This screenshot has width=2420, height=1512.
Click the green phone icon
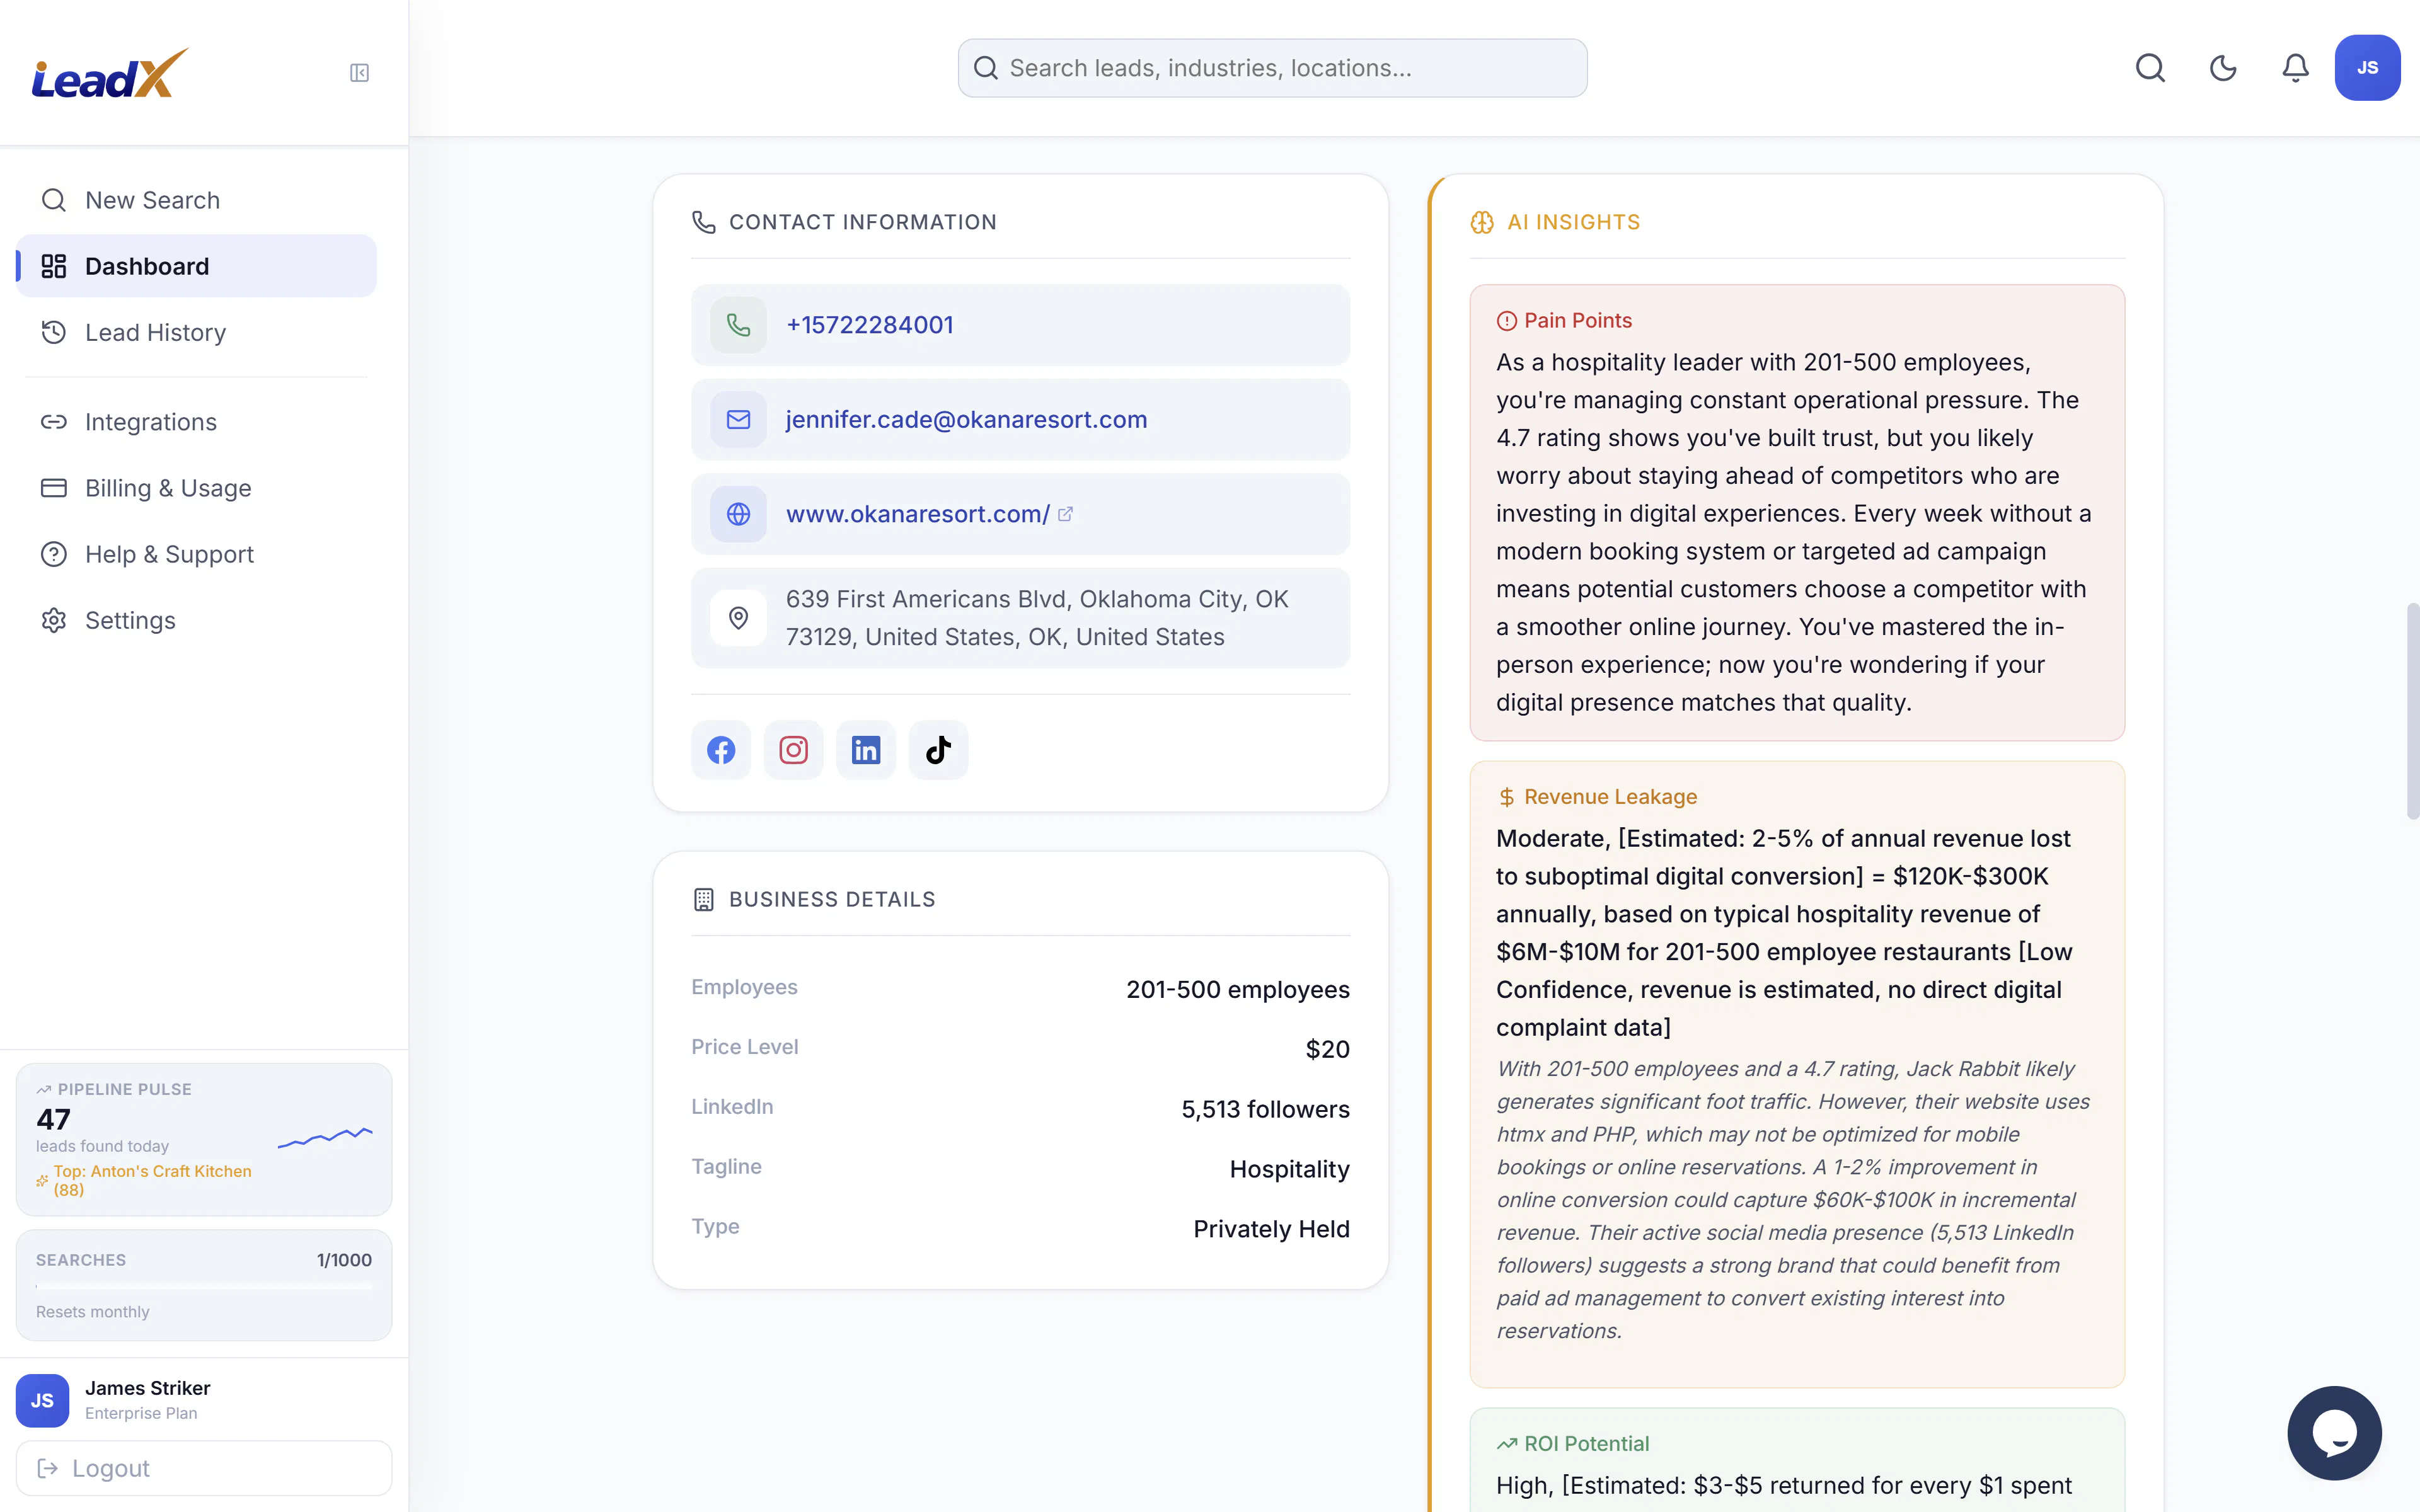tap(738, 325)
